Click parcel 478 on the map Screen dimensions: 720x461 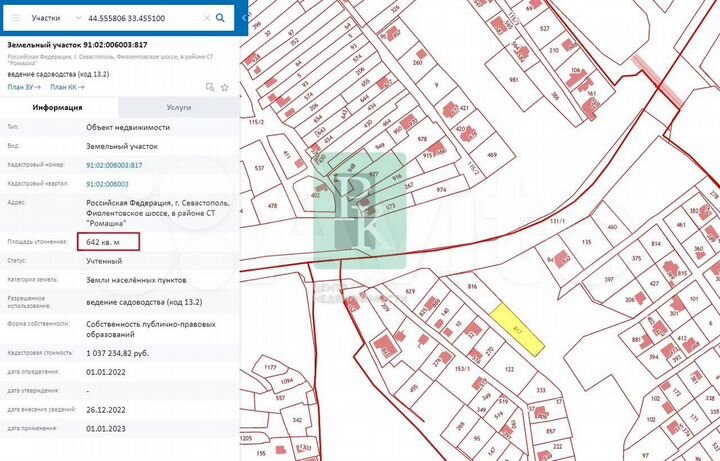coord(272,206)
